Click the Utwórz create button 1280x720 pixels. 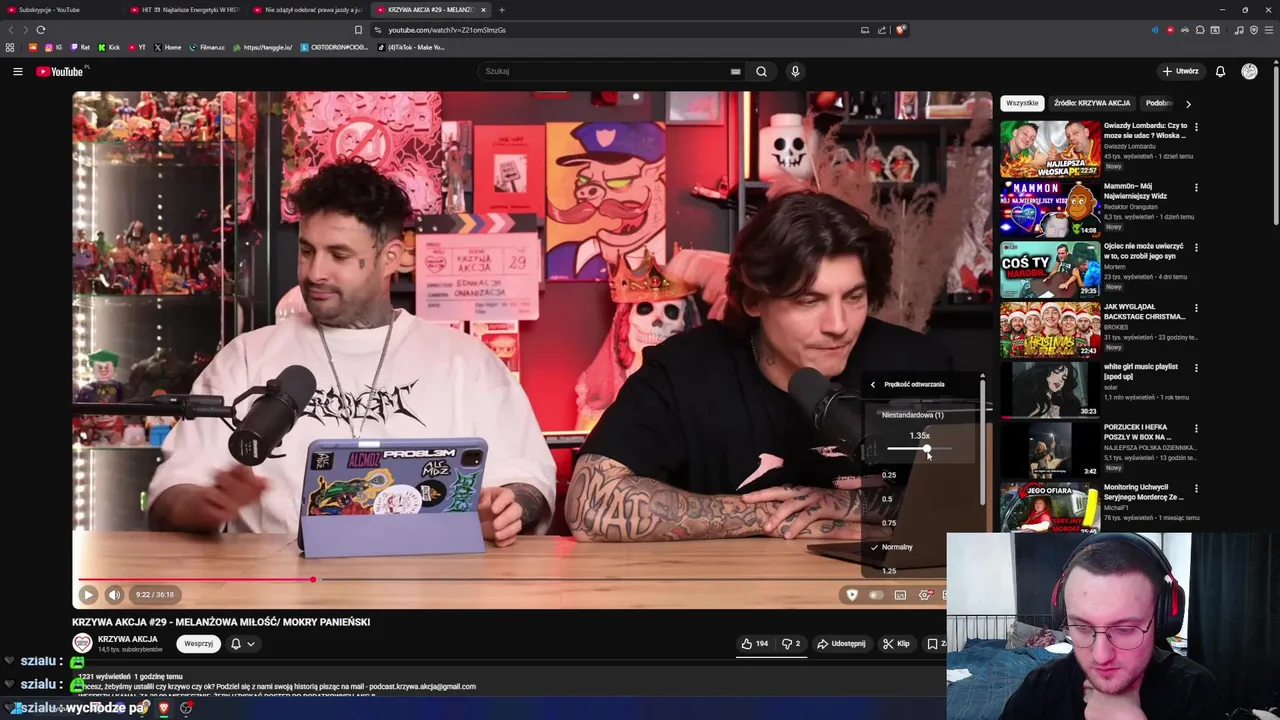[x=1181, y=71]
